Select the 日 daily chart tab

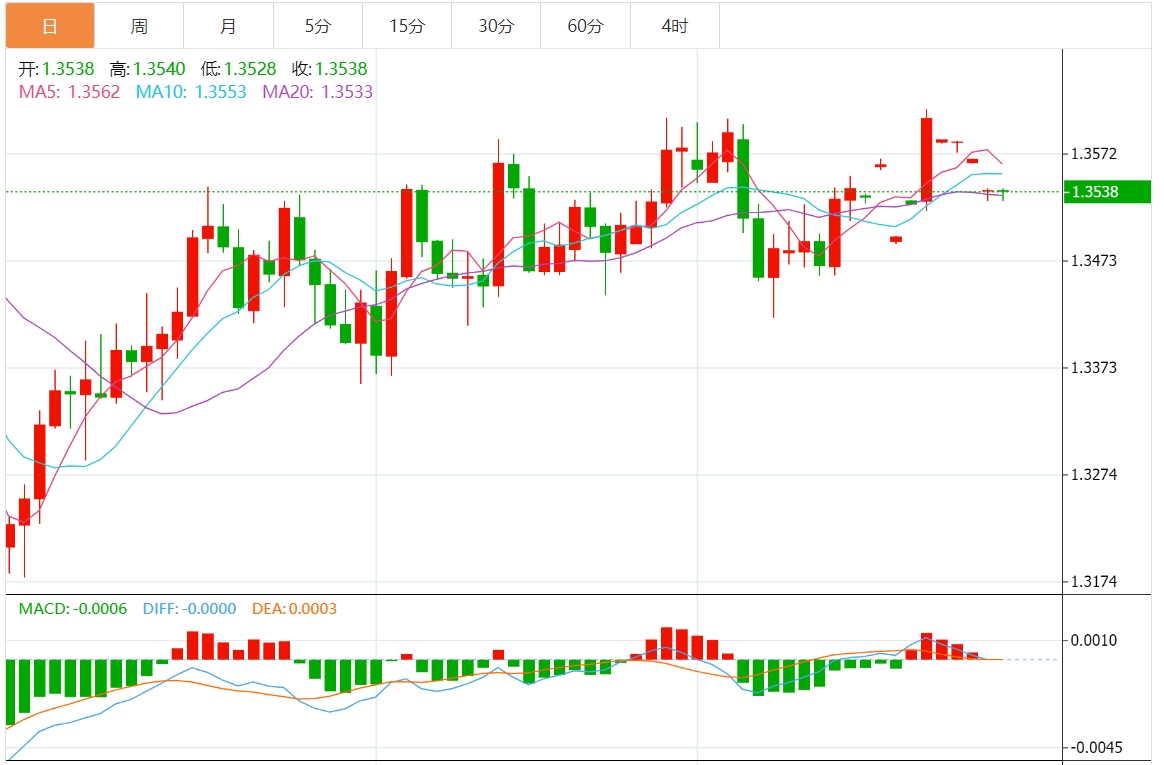click(50, 26)
